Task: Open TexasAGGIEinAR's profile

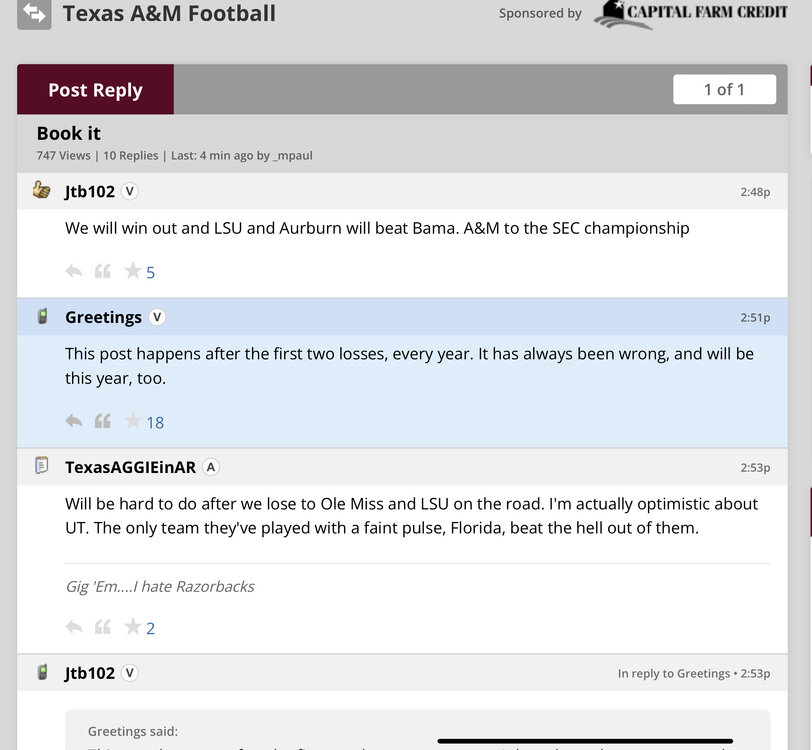Action: (130, 467)
